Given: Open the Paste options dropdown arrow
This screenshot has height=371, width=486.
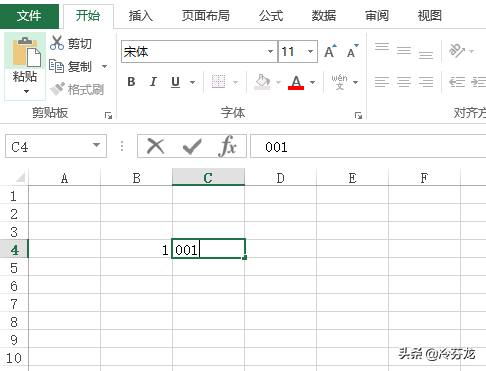Looking at the screenshot, I should (x=26, y=91).
